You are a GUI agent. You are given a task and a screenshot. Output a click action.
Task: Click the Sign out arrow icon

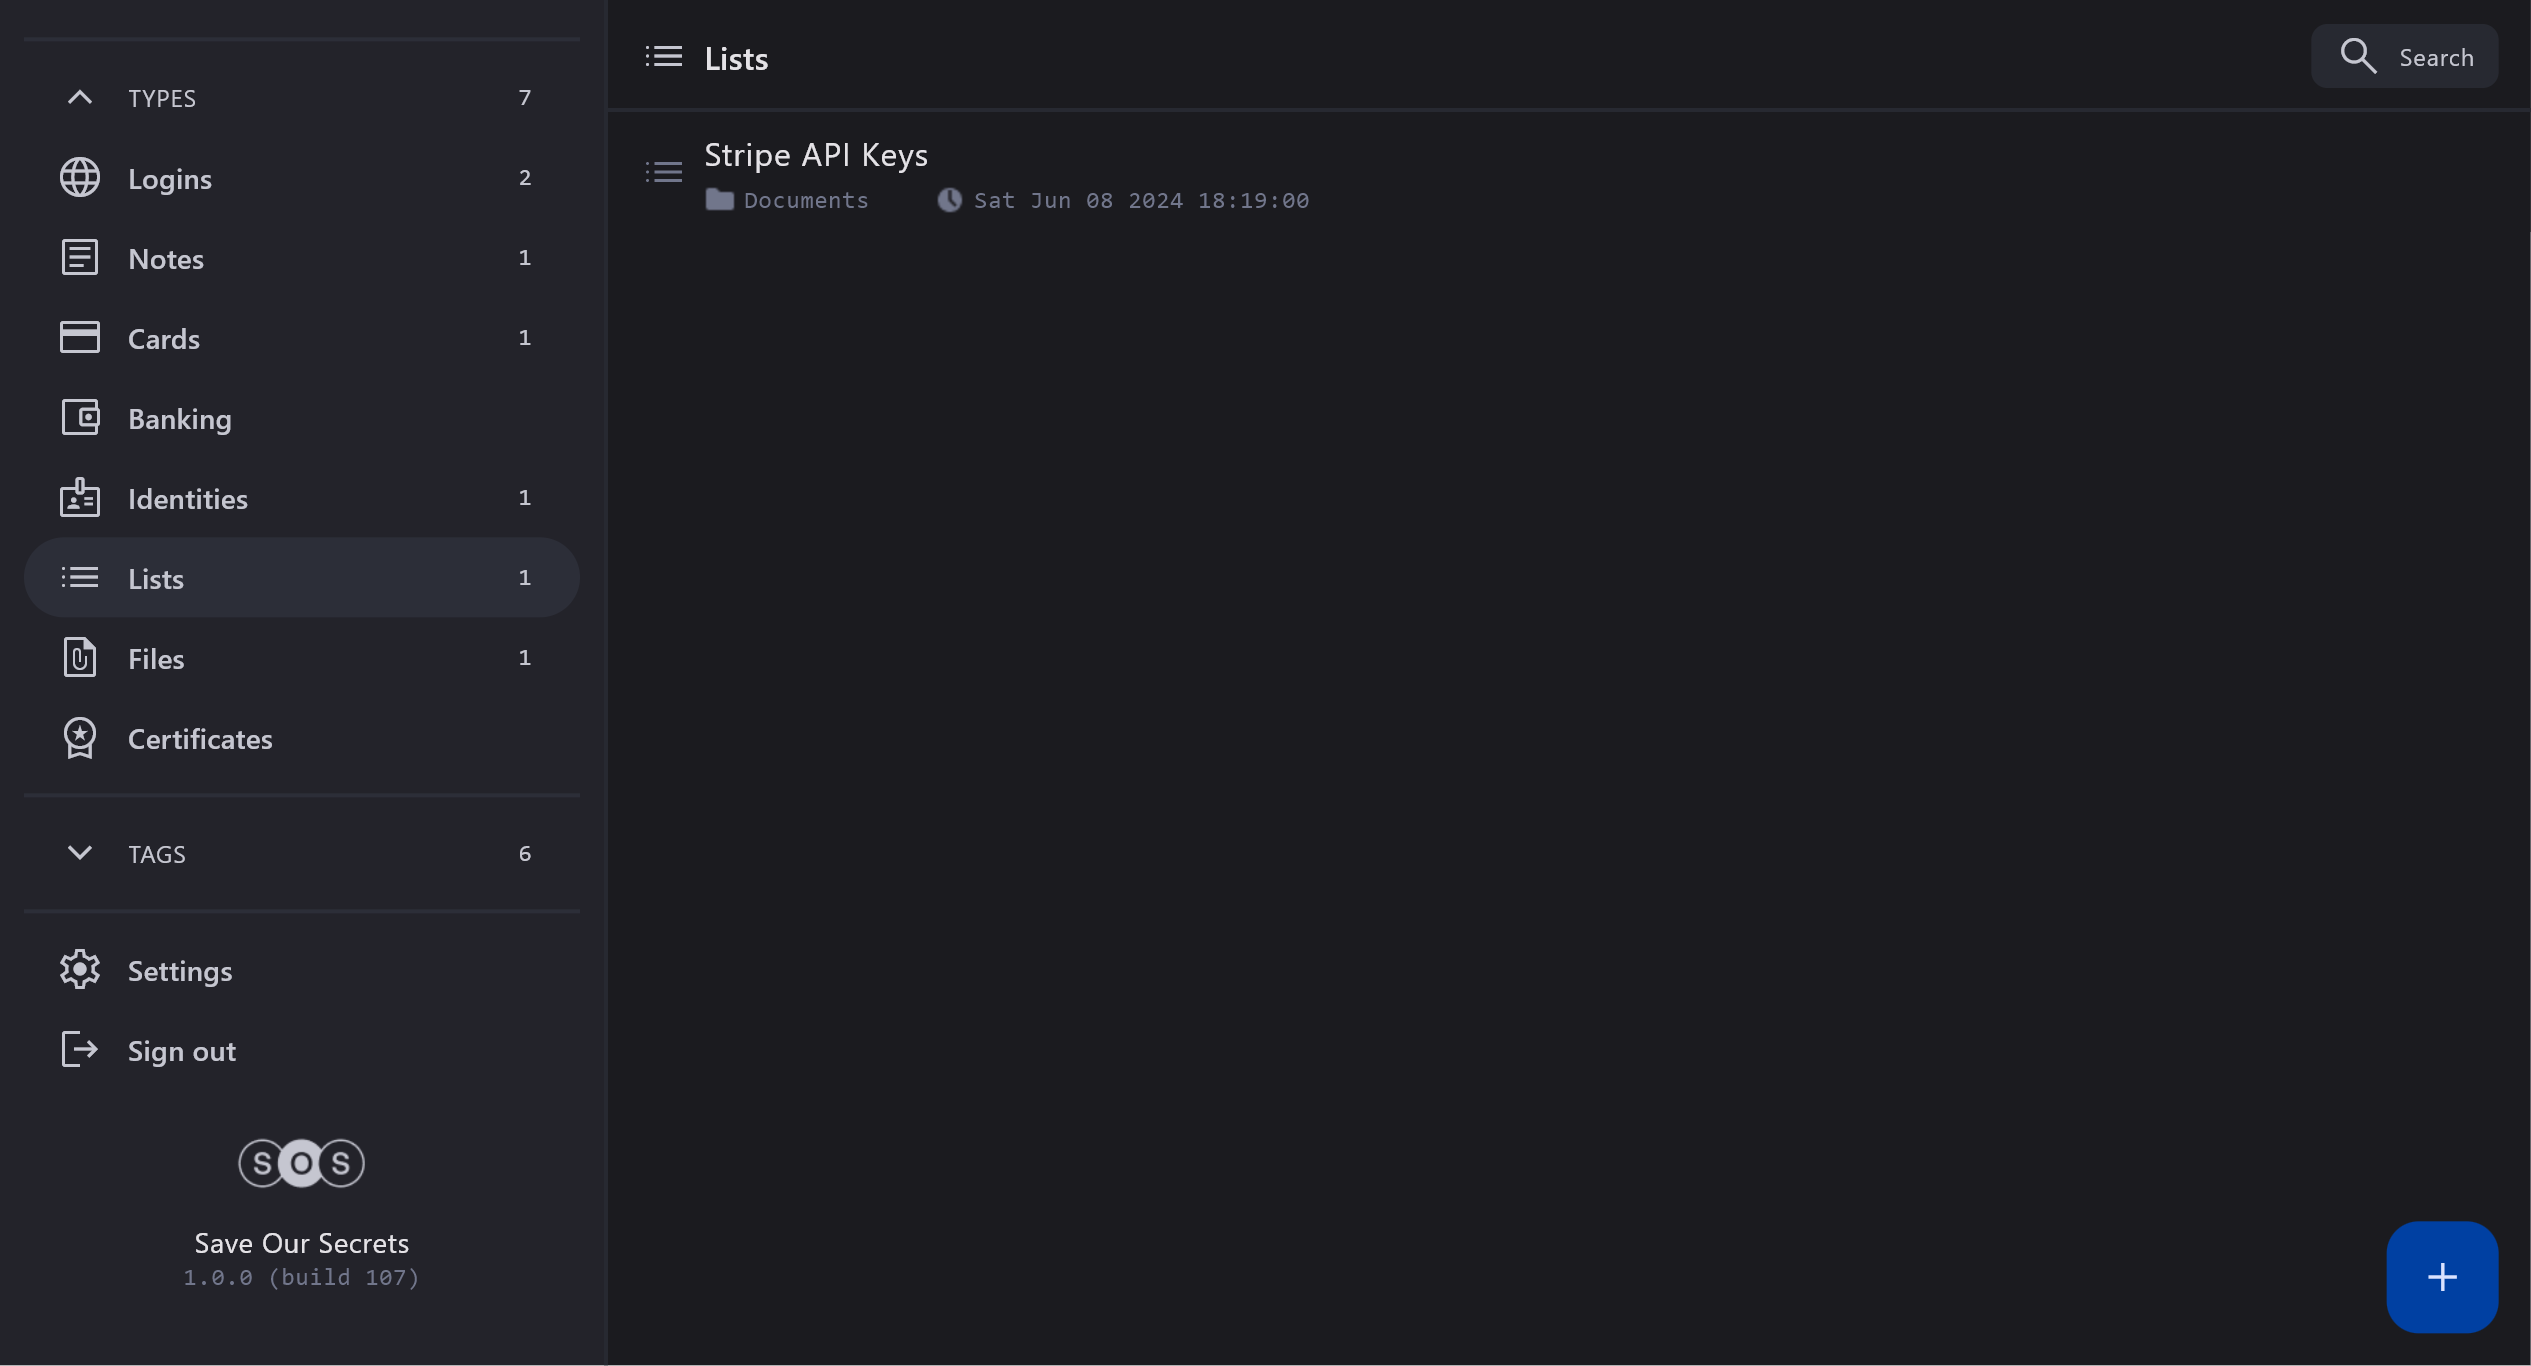[x=80, y=1050]
